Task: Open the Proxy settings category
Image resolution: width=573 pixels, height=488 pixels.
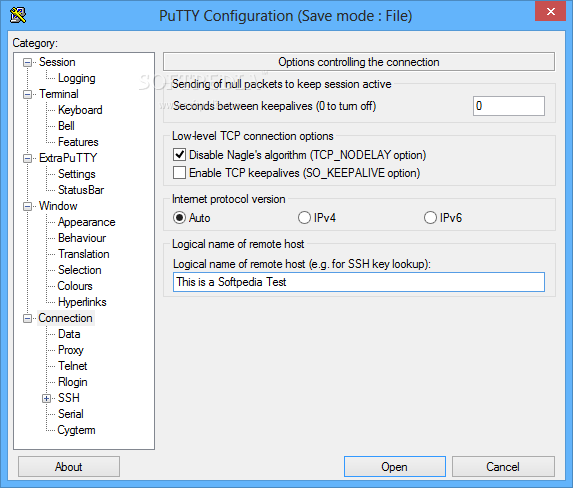Action: (71, 350)
